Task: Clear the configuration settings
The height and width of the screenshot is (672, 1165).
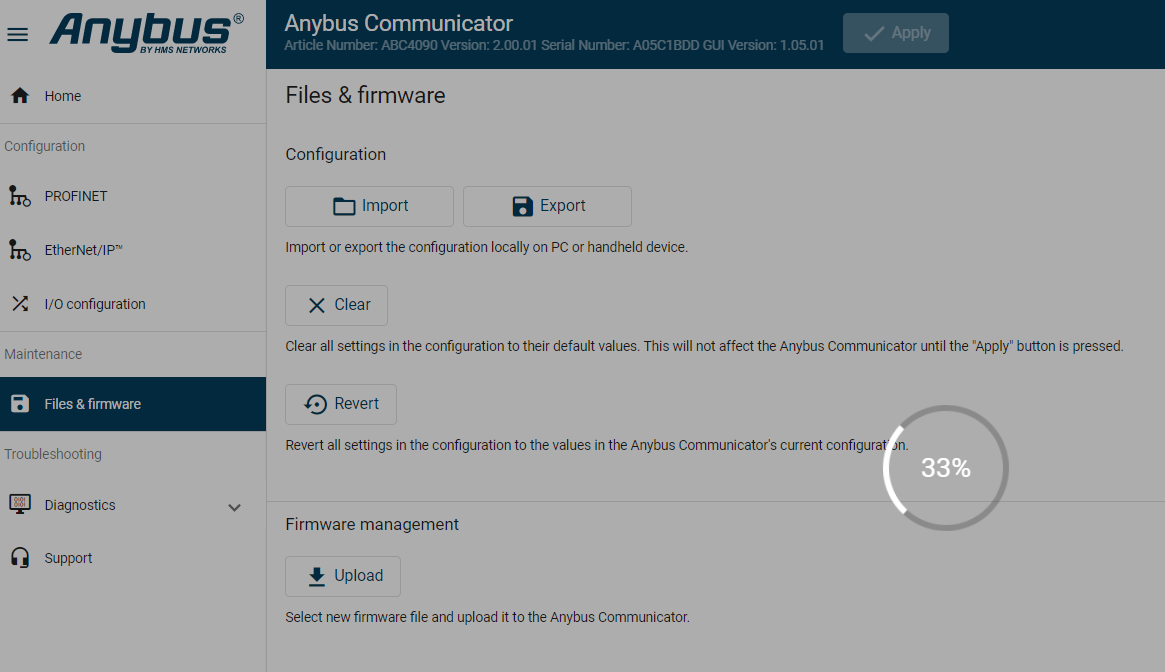Action: [337, 306]
